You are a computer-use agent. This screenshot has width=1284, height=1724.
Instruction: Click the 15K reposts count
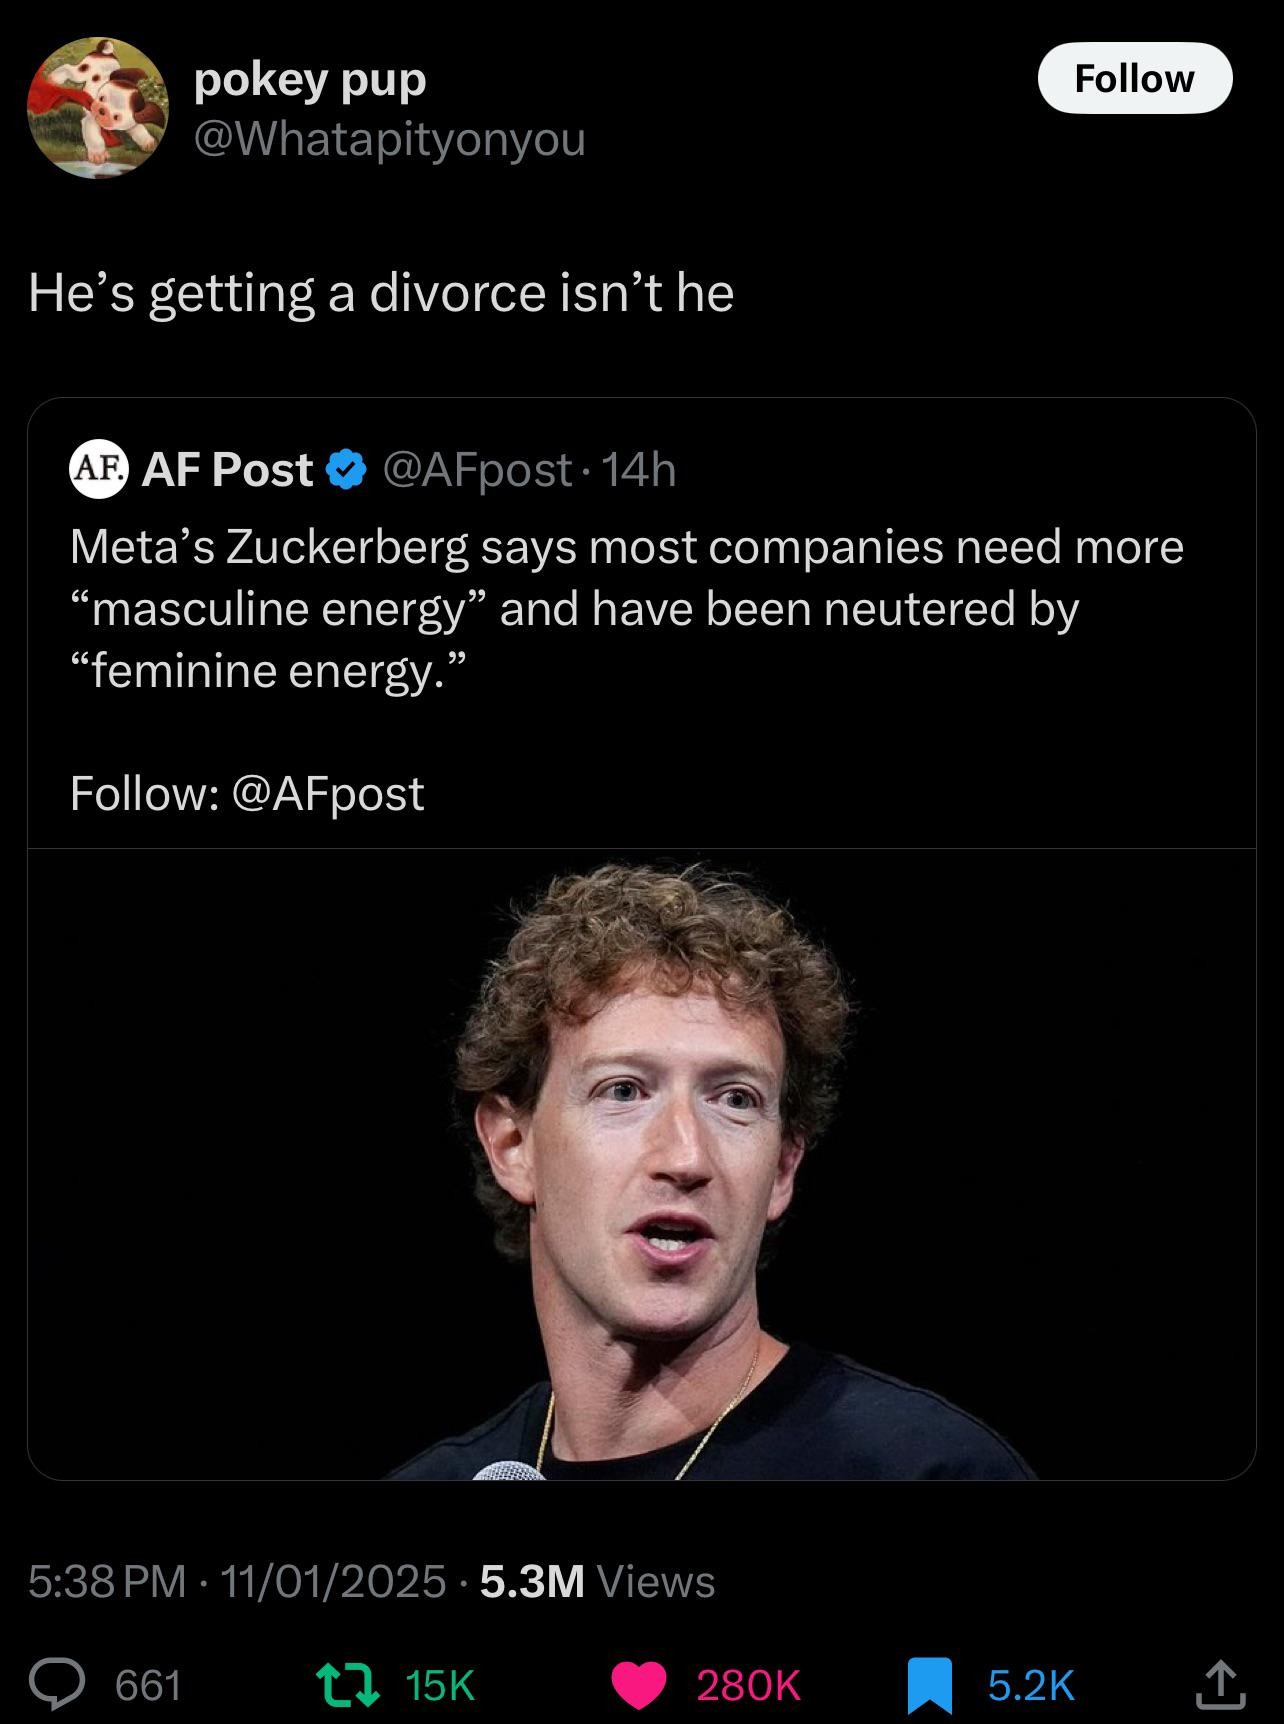(x=440, y=1686)
